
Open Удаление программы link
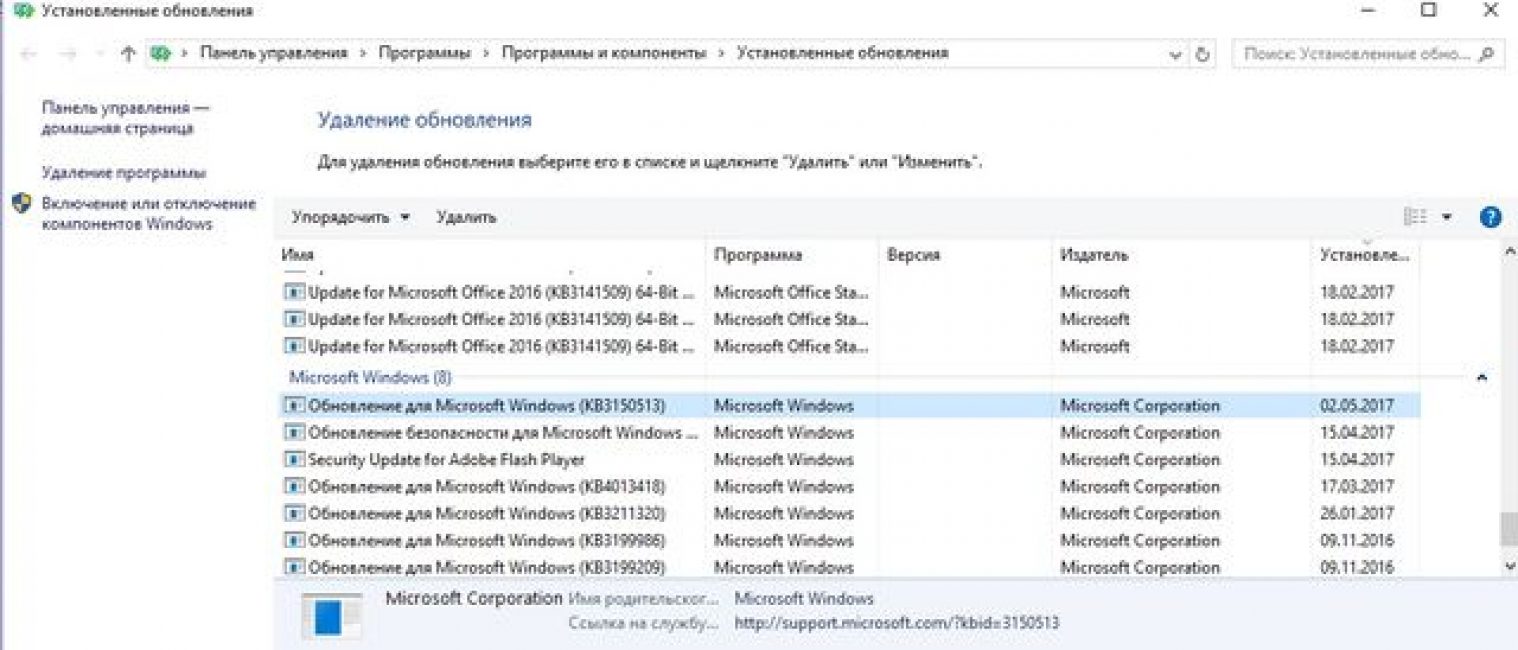(x=124, y=173)
